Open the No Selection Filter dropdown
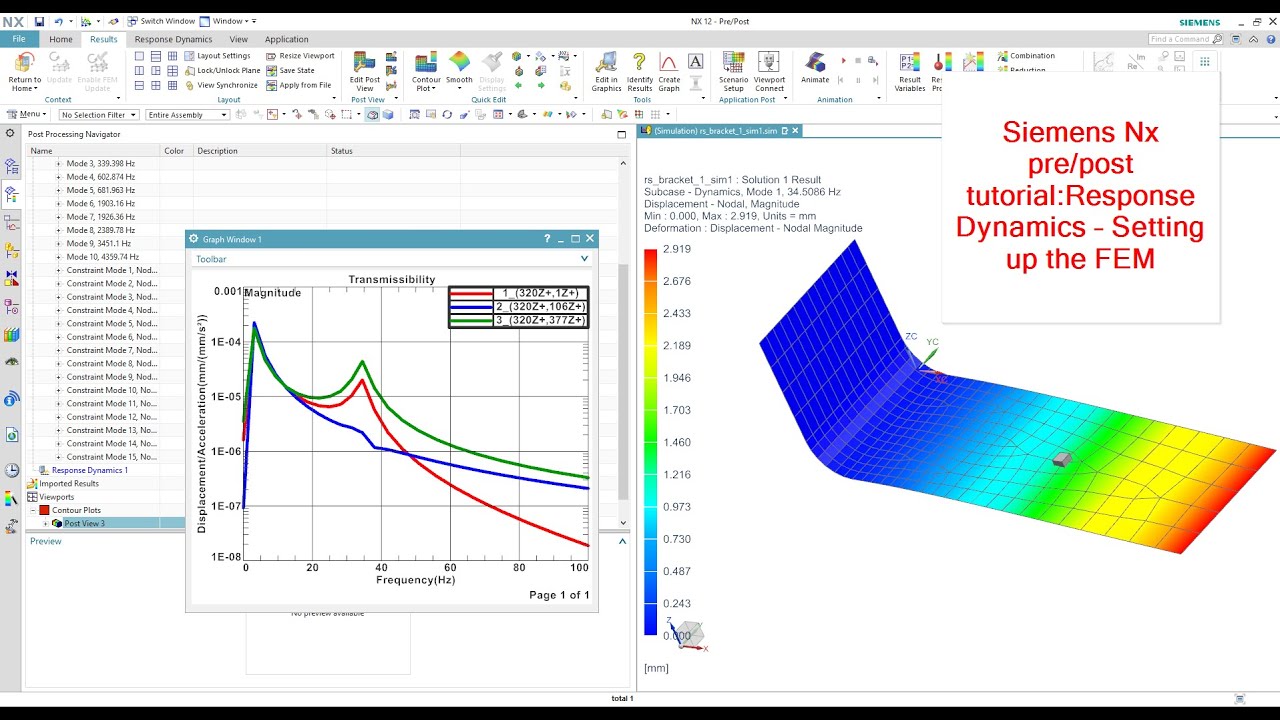 pyautogui.click(x=100, y=115)
